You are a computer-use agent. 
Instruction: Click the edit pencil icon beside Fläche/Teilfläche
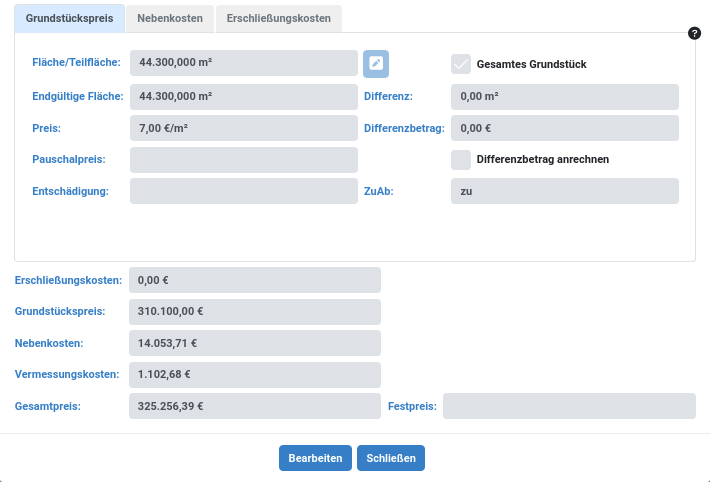pyautogui.click(x=376, y=63)
